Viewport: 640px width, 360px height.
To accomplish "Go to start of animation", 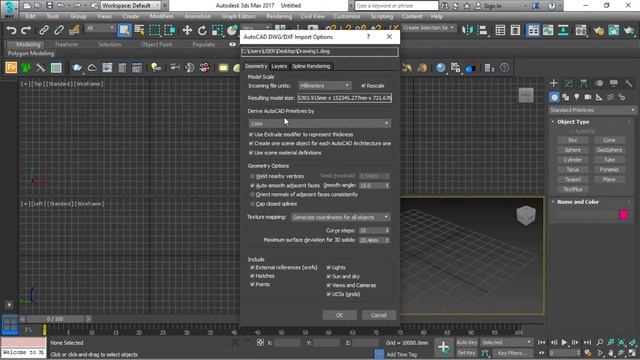I will pos(542,342).
